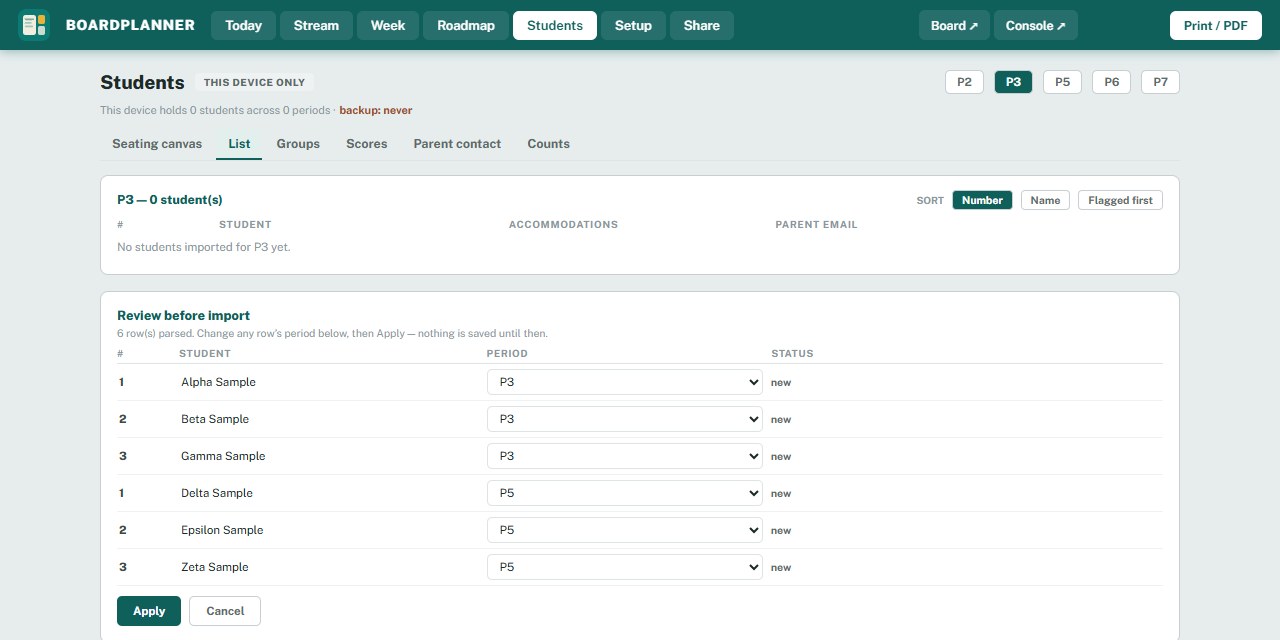The image size is (1280, 640).
Task: Open the Share page
Action: pos(702,25)
